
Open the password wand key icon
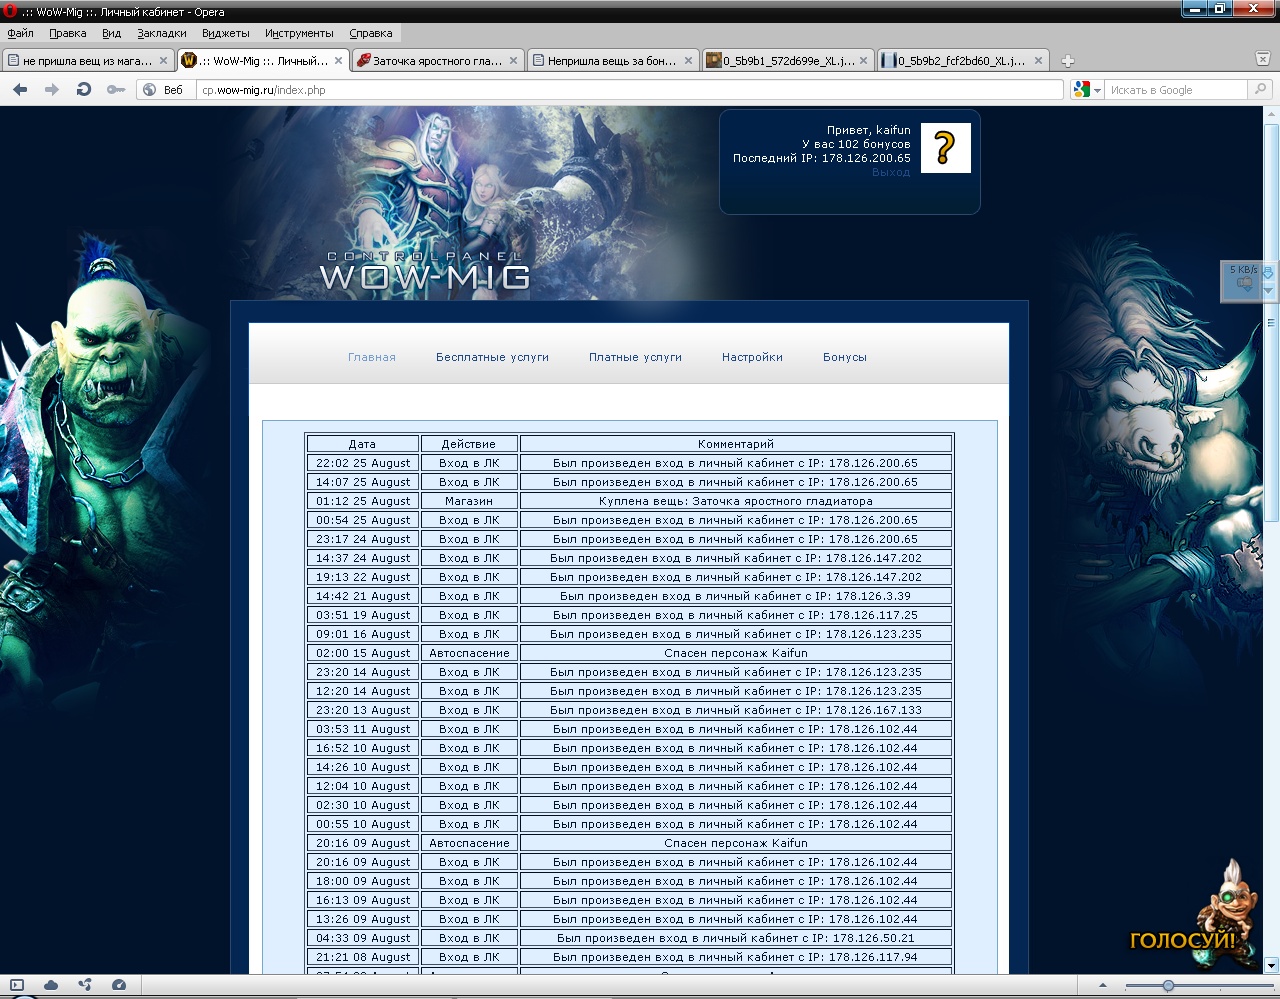116,90
